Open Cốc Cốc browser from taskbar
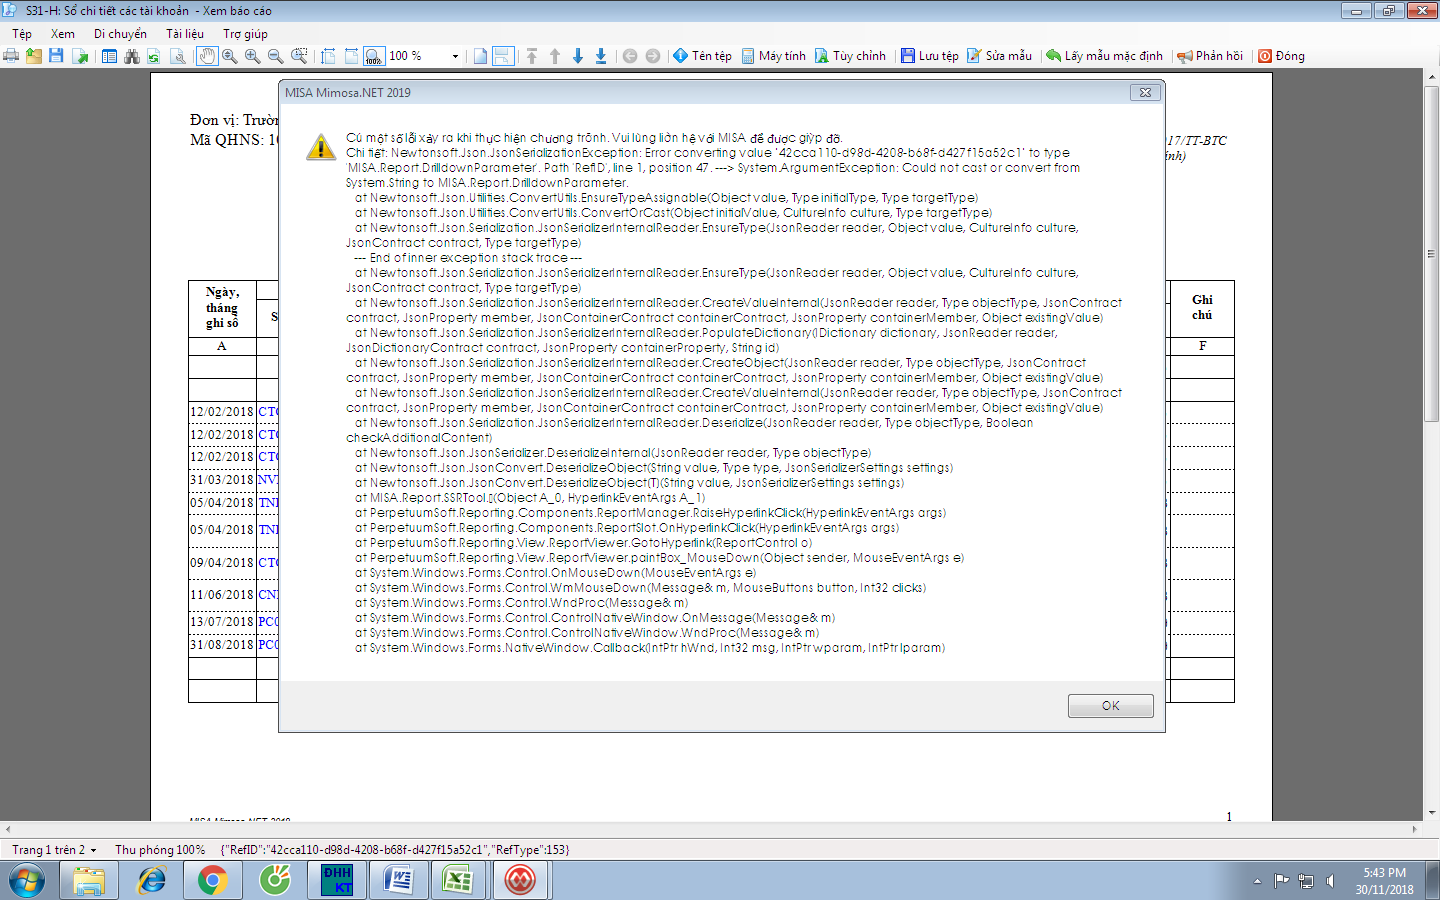This screenshot has height=900, width=1440. coord(275,880)
